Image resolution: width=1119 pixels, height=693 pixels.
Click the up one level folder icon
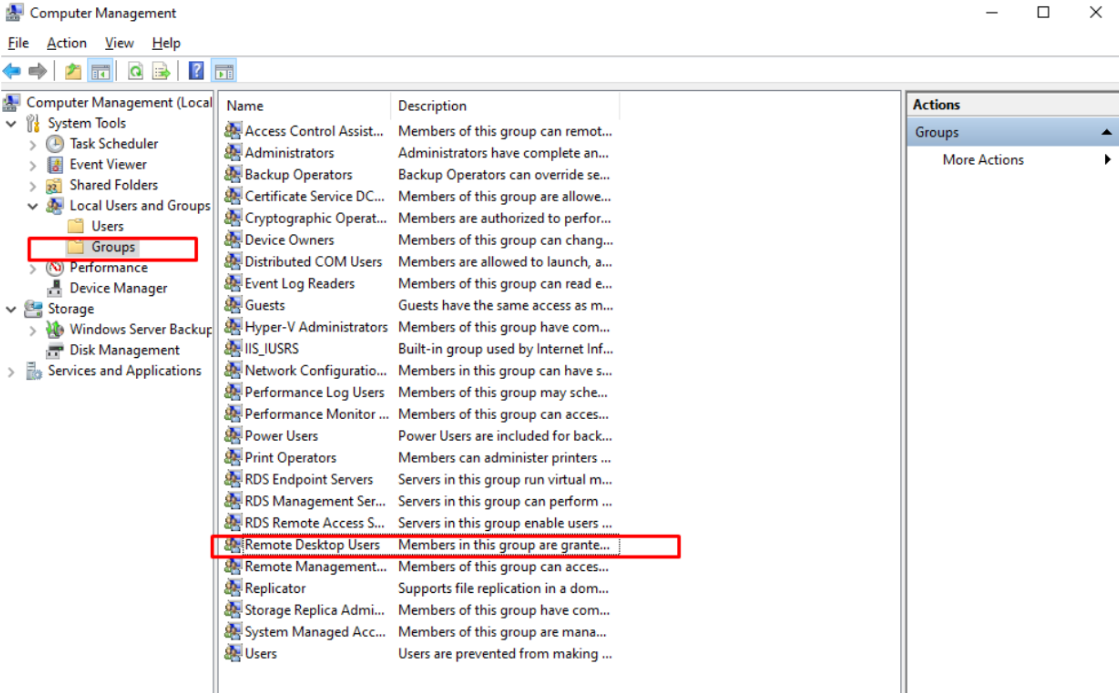71,70
